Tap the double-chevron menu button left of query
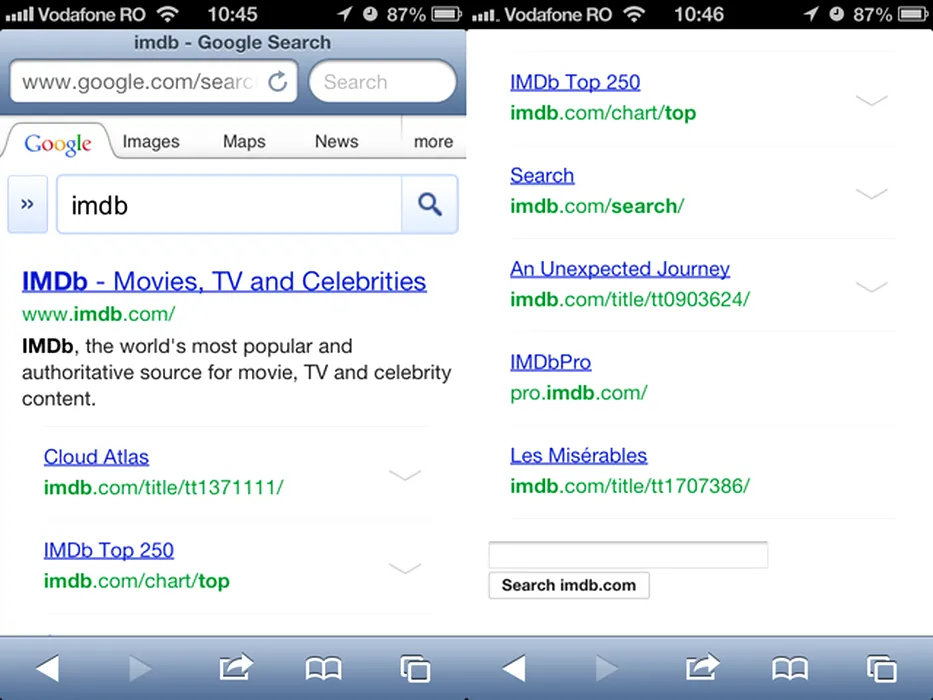This screenshot has width=933, height=700. [27, 204]
